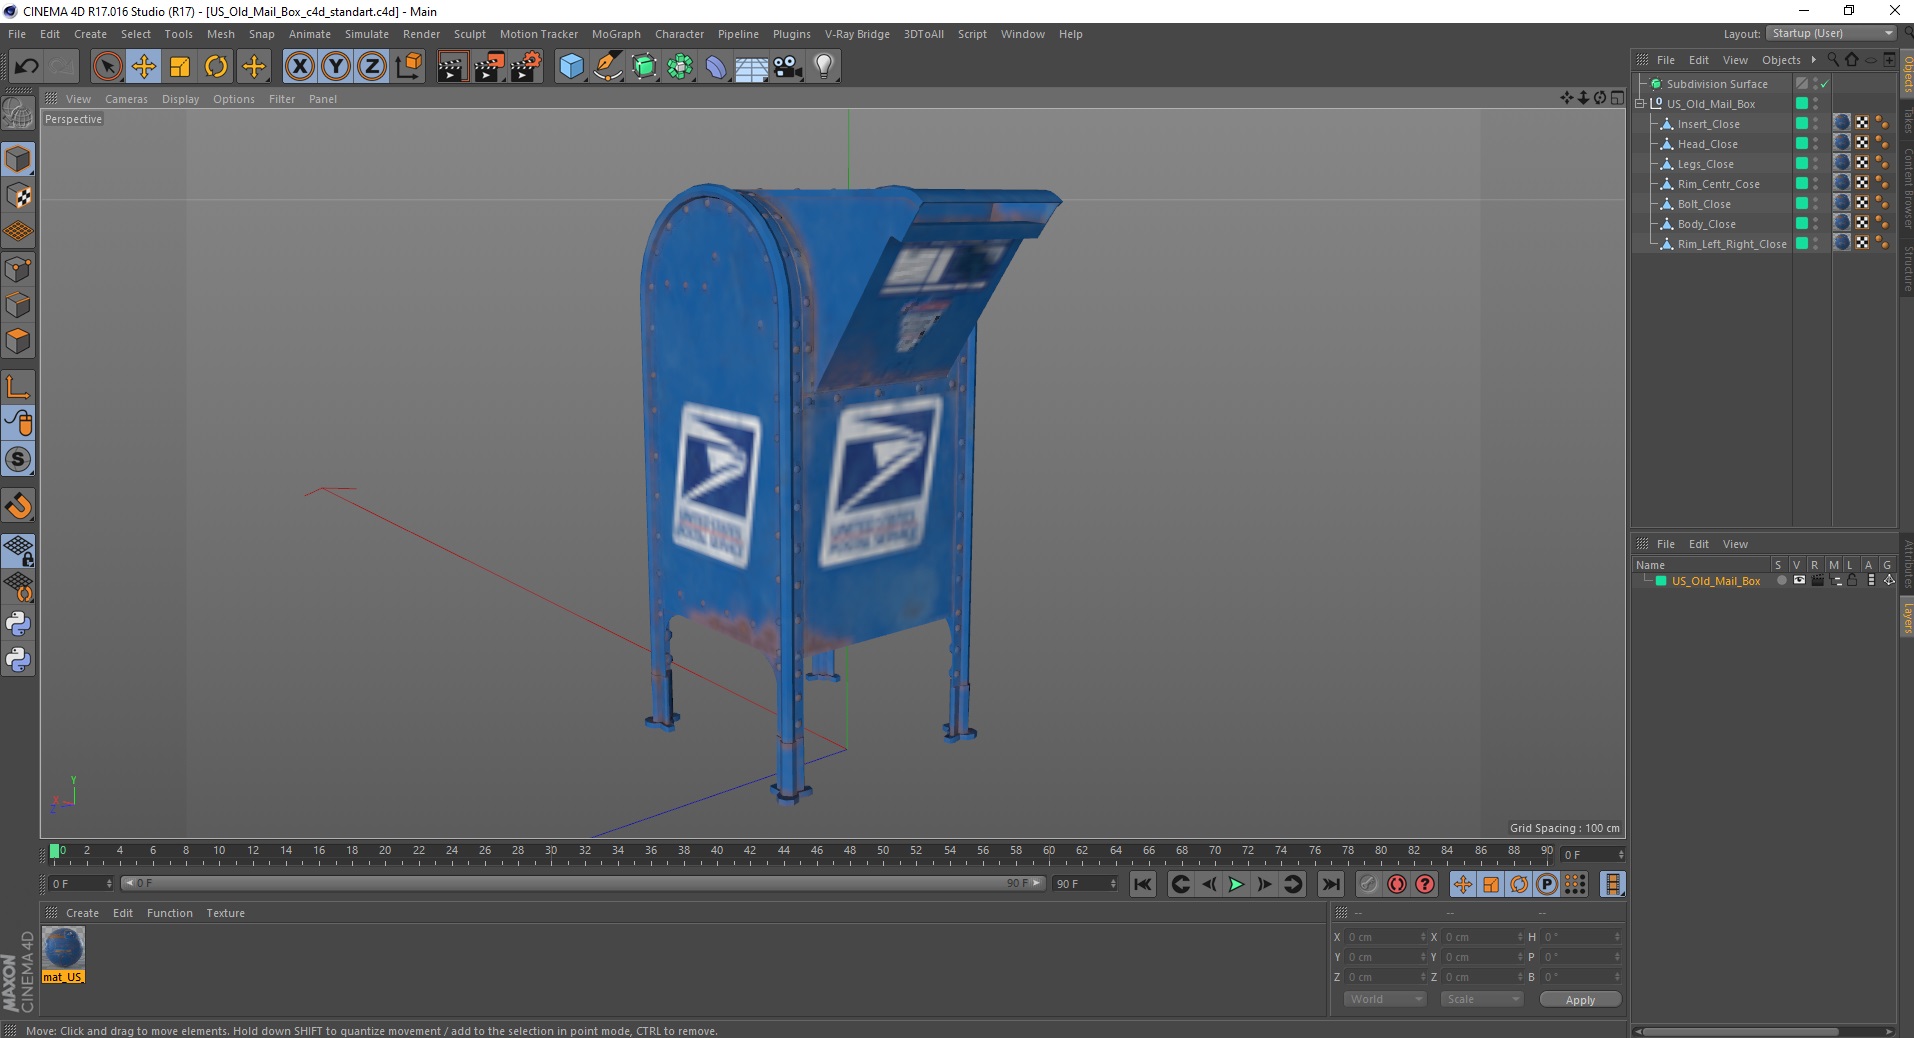This screenshot has width=1914, height=1038.
Task: Select the Move tool in top toolbar
Action: 143,67
